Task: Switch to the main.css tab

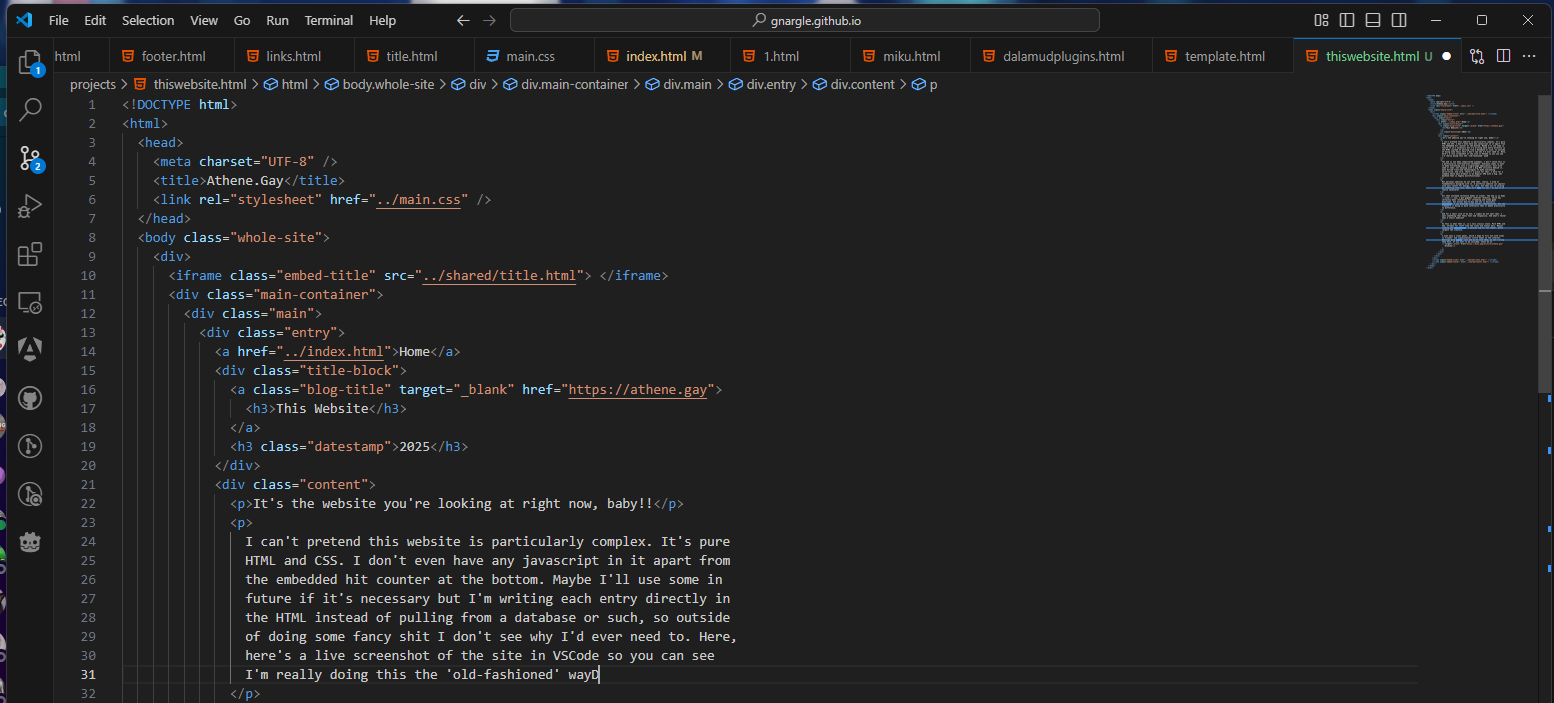Action: (530, 57)
